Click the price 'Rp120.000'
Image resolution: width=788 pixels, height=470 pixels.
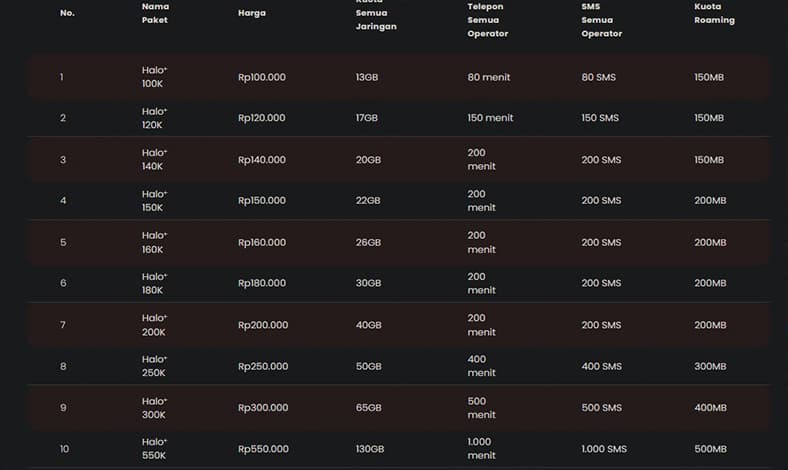coord(262,118)
